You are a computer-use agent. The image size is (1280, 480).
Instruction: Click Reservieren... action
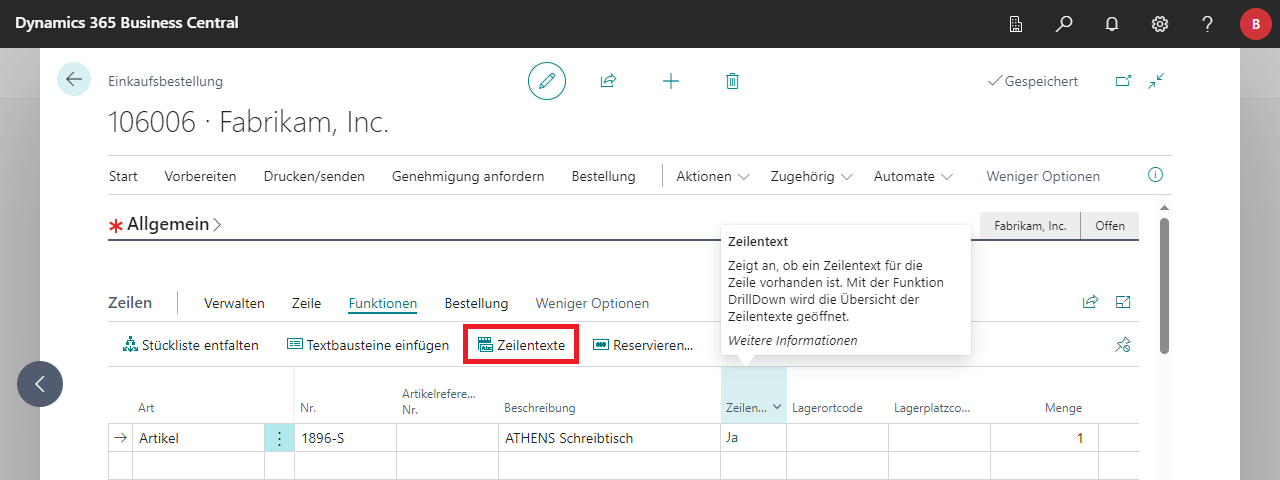643,345
